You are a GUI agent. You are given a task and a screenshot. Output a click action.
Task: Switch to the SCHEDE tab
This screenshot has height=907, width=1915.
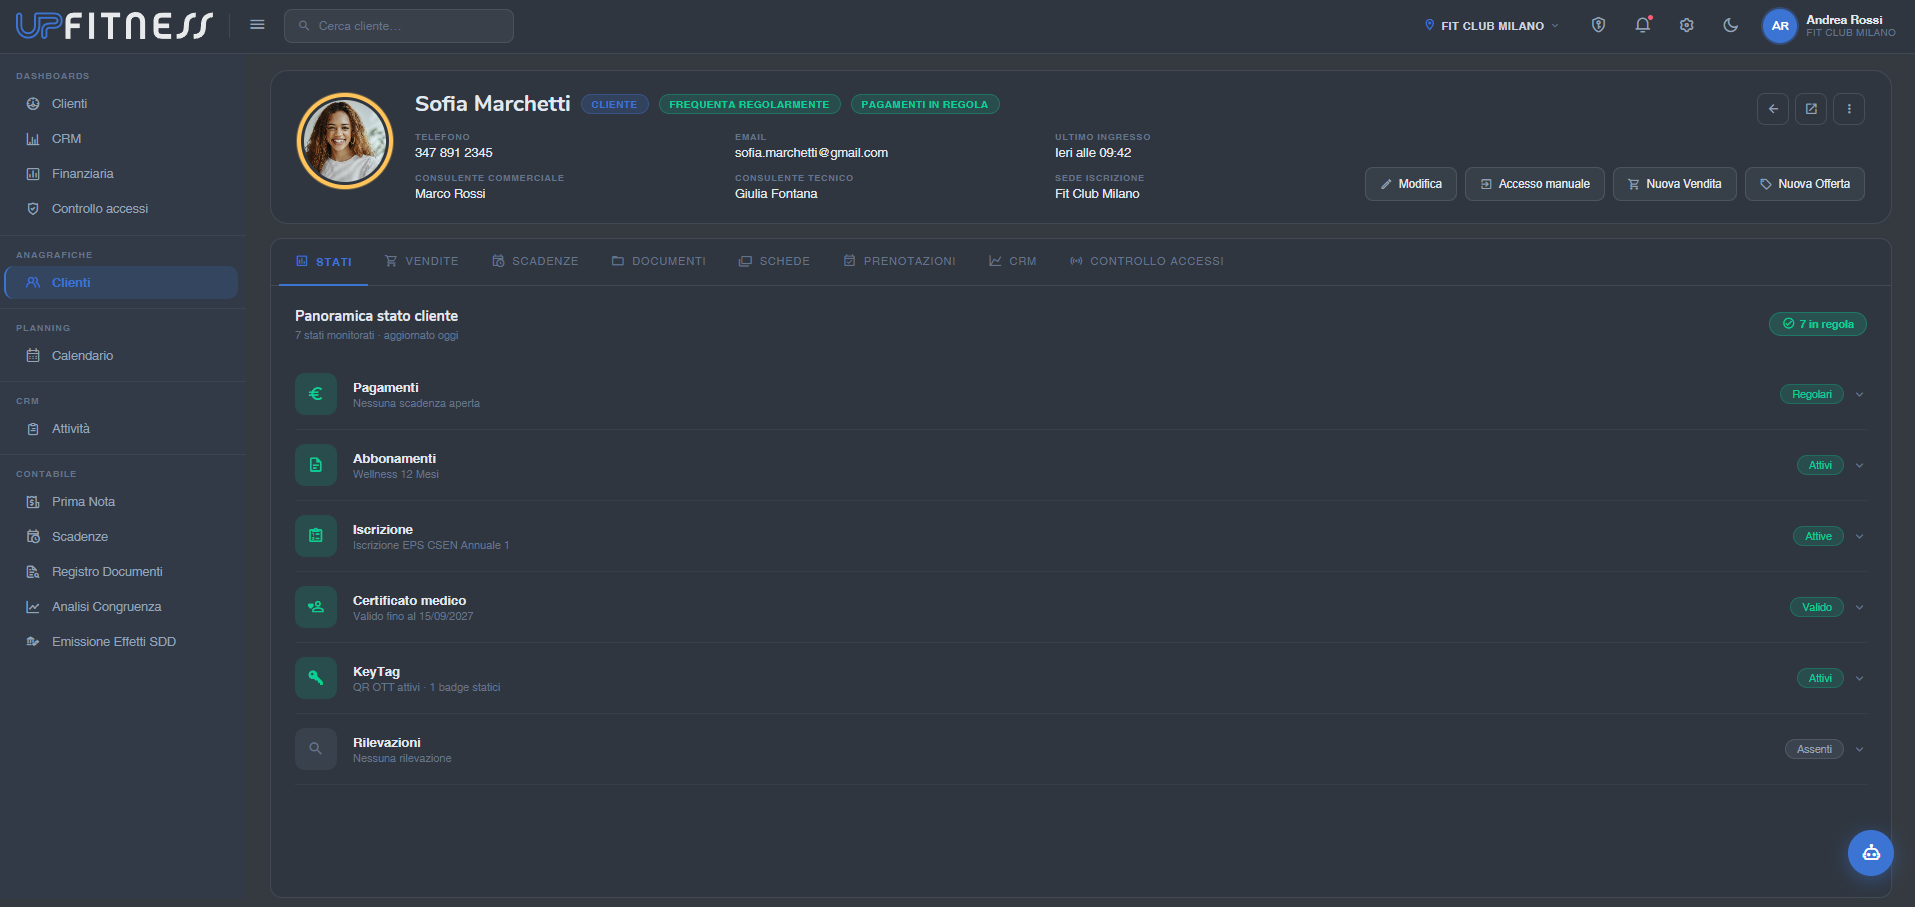pos(774,262)
